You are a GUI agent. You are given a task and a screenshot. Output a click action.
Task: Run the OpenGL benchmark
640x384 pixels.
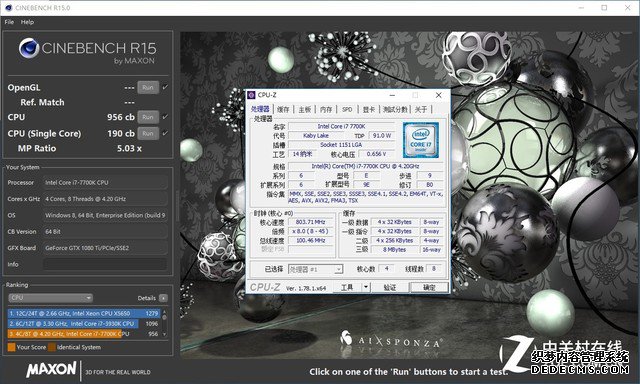(148, 87)
